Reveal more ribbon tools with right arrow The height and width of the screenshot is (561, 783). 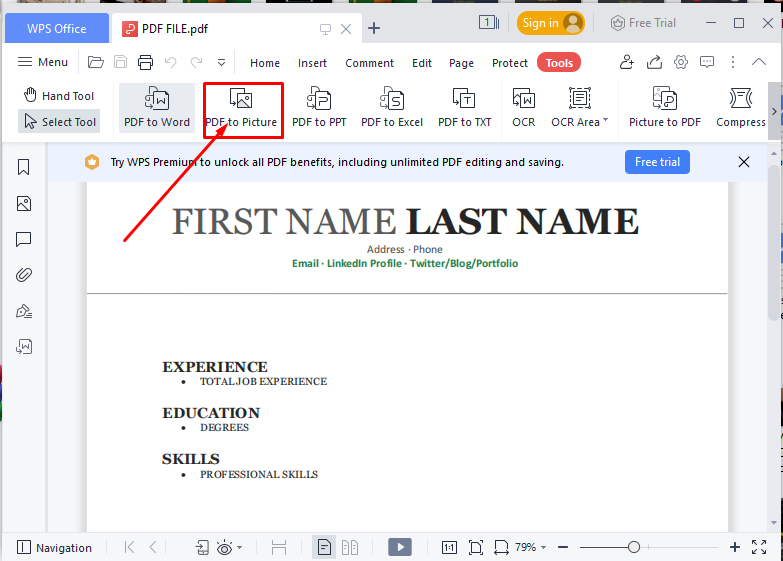[774, 111]
